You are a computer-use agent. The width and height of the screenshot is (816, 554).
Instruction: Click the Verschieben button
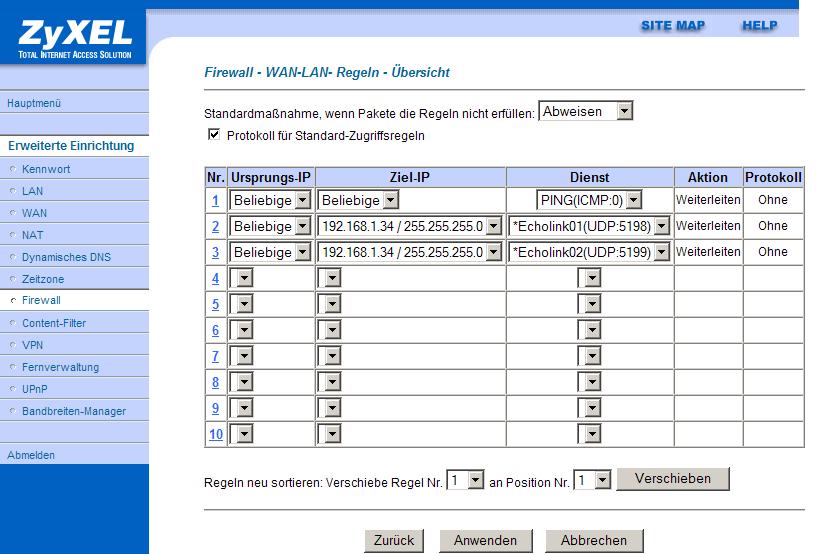673,479
